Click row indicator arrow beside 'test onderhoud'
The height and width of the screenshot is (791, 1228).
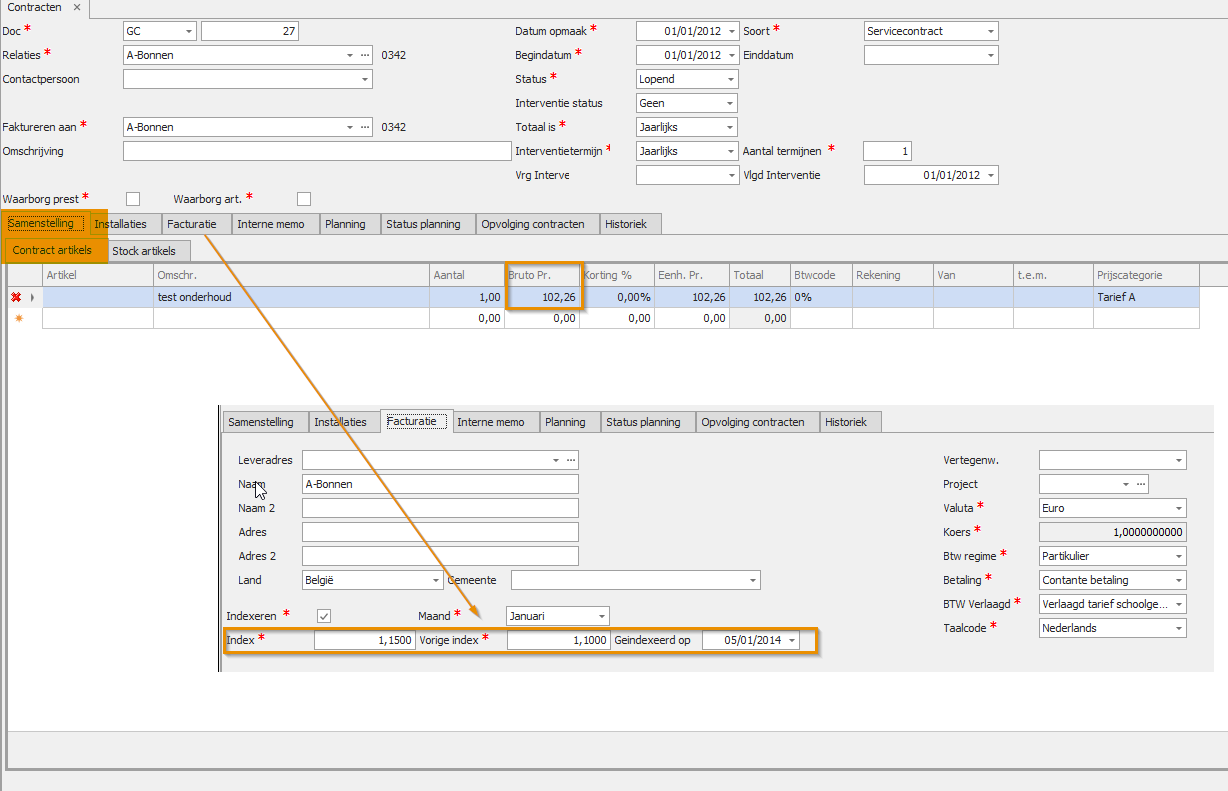(x=33, y=297)
